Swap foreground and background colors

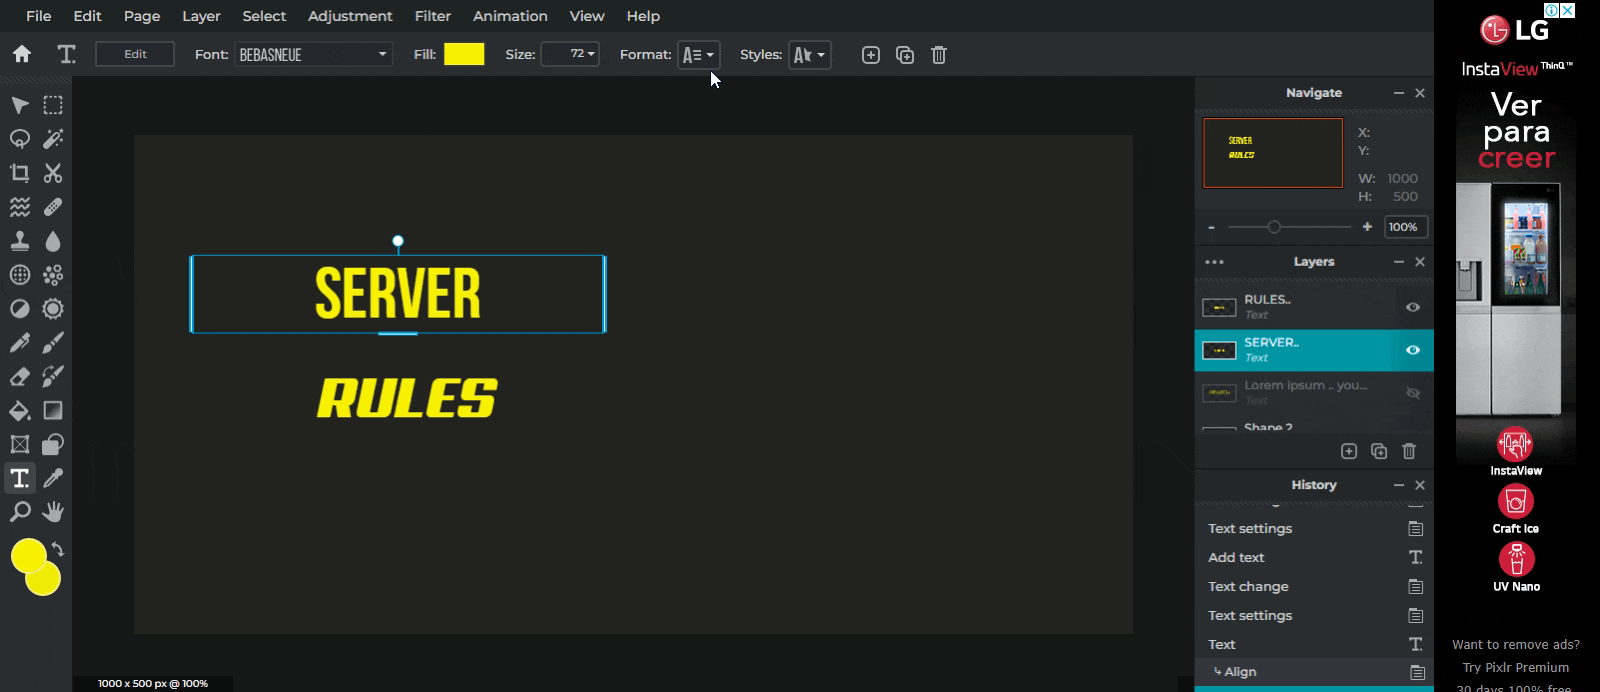(58, 550)
